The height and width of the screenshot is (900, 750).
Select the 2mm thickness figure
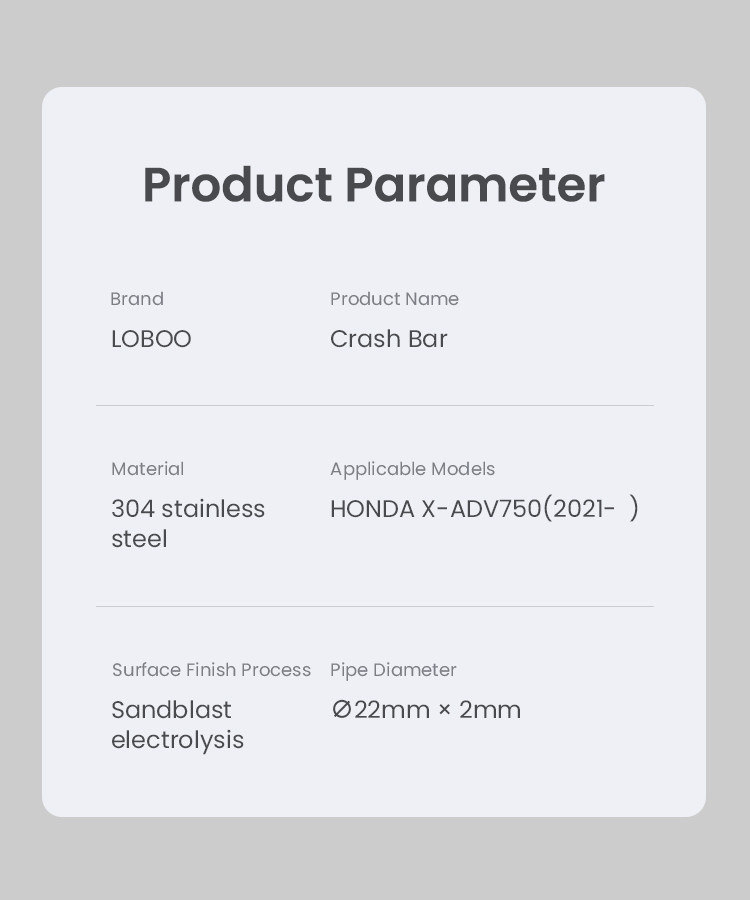(490, 710)
